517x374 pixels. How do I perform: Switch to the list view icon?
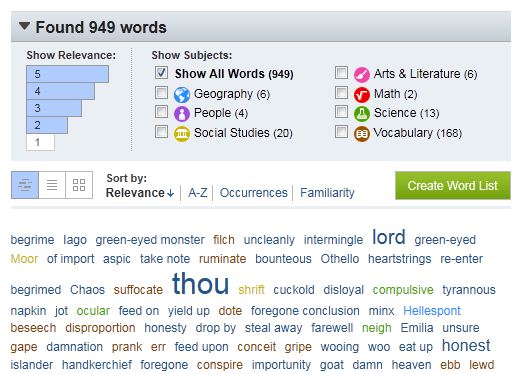[52, 185]
